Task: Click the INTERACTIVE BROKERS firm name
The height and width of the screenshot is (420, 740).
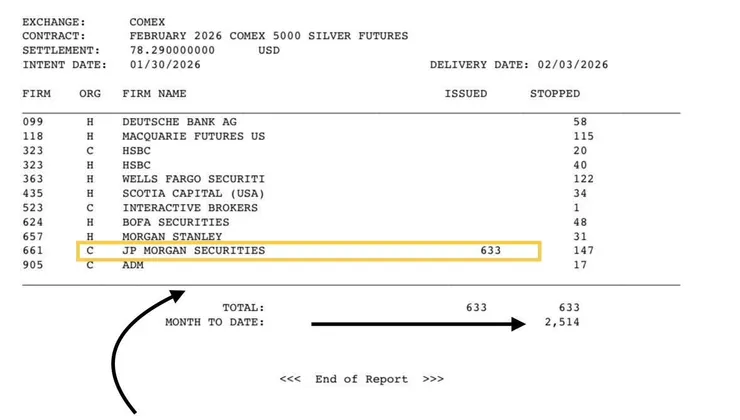Action: tap(190, 208)
